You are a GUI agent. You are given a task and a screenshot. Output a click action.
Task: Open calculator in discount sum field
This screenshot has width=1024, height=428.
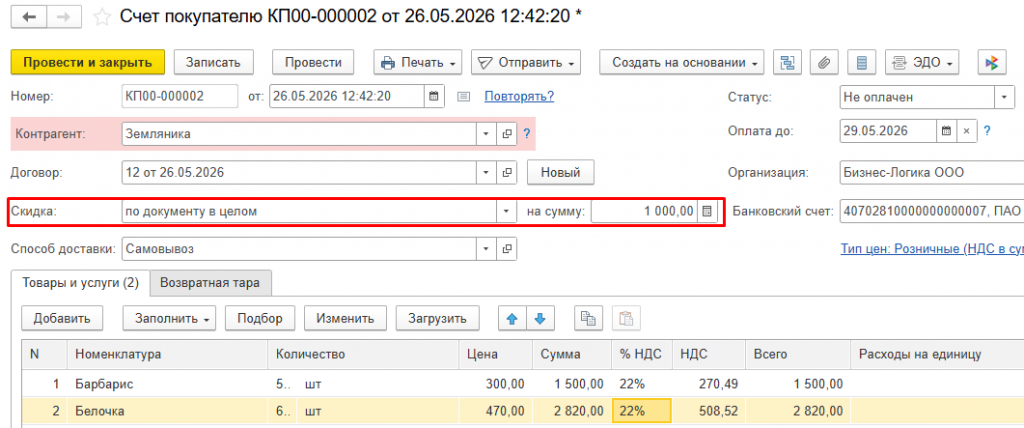(x=707, y=211)
